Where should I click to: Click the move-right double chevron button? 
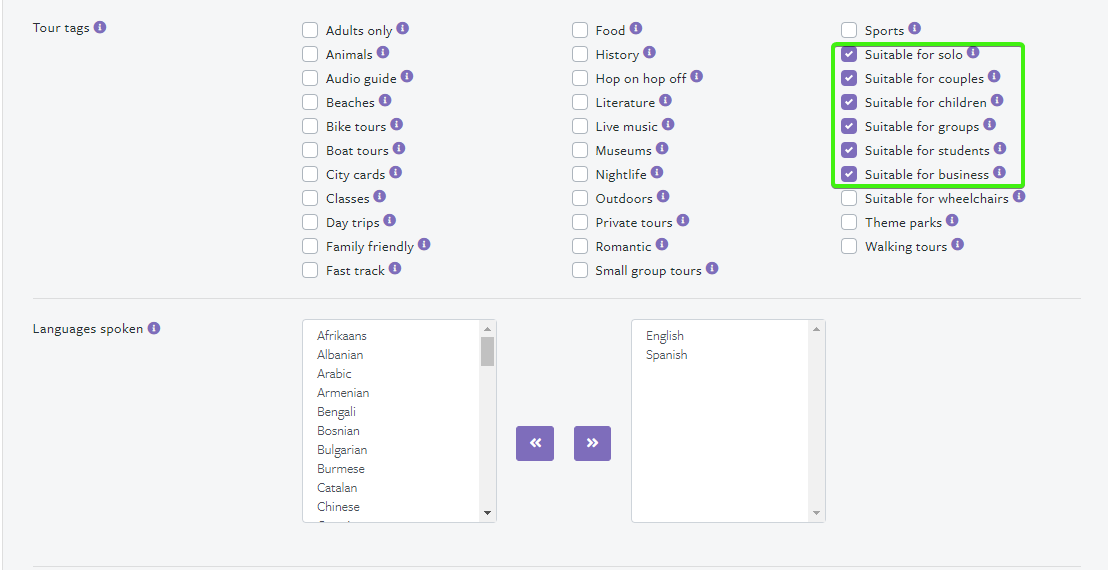pyautogui.click(x=592, y=444)
